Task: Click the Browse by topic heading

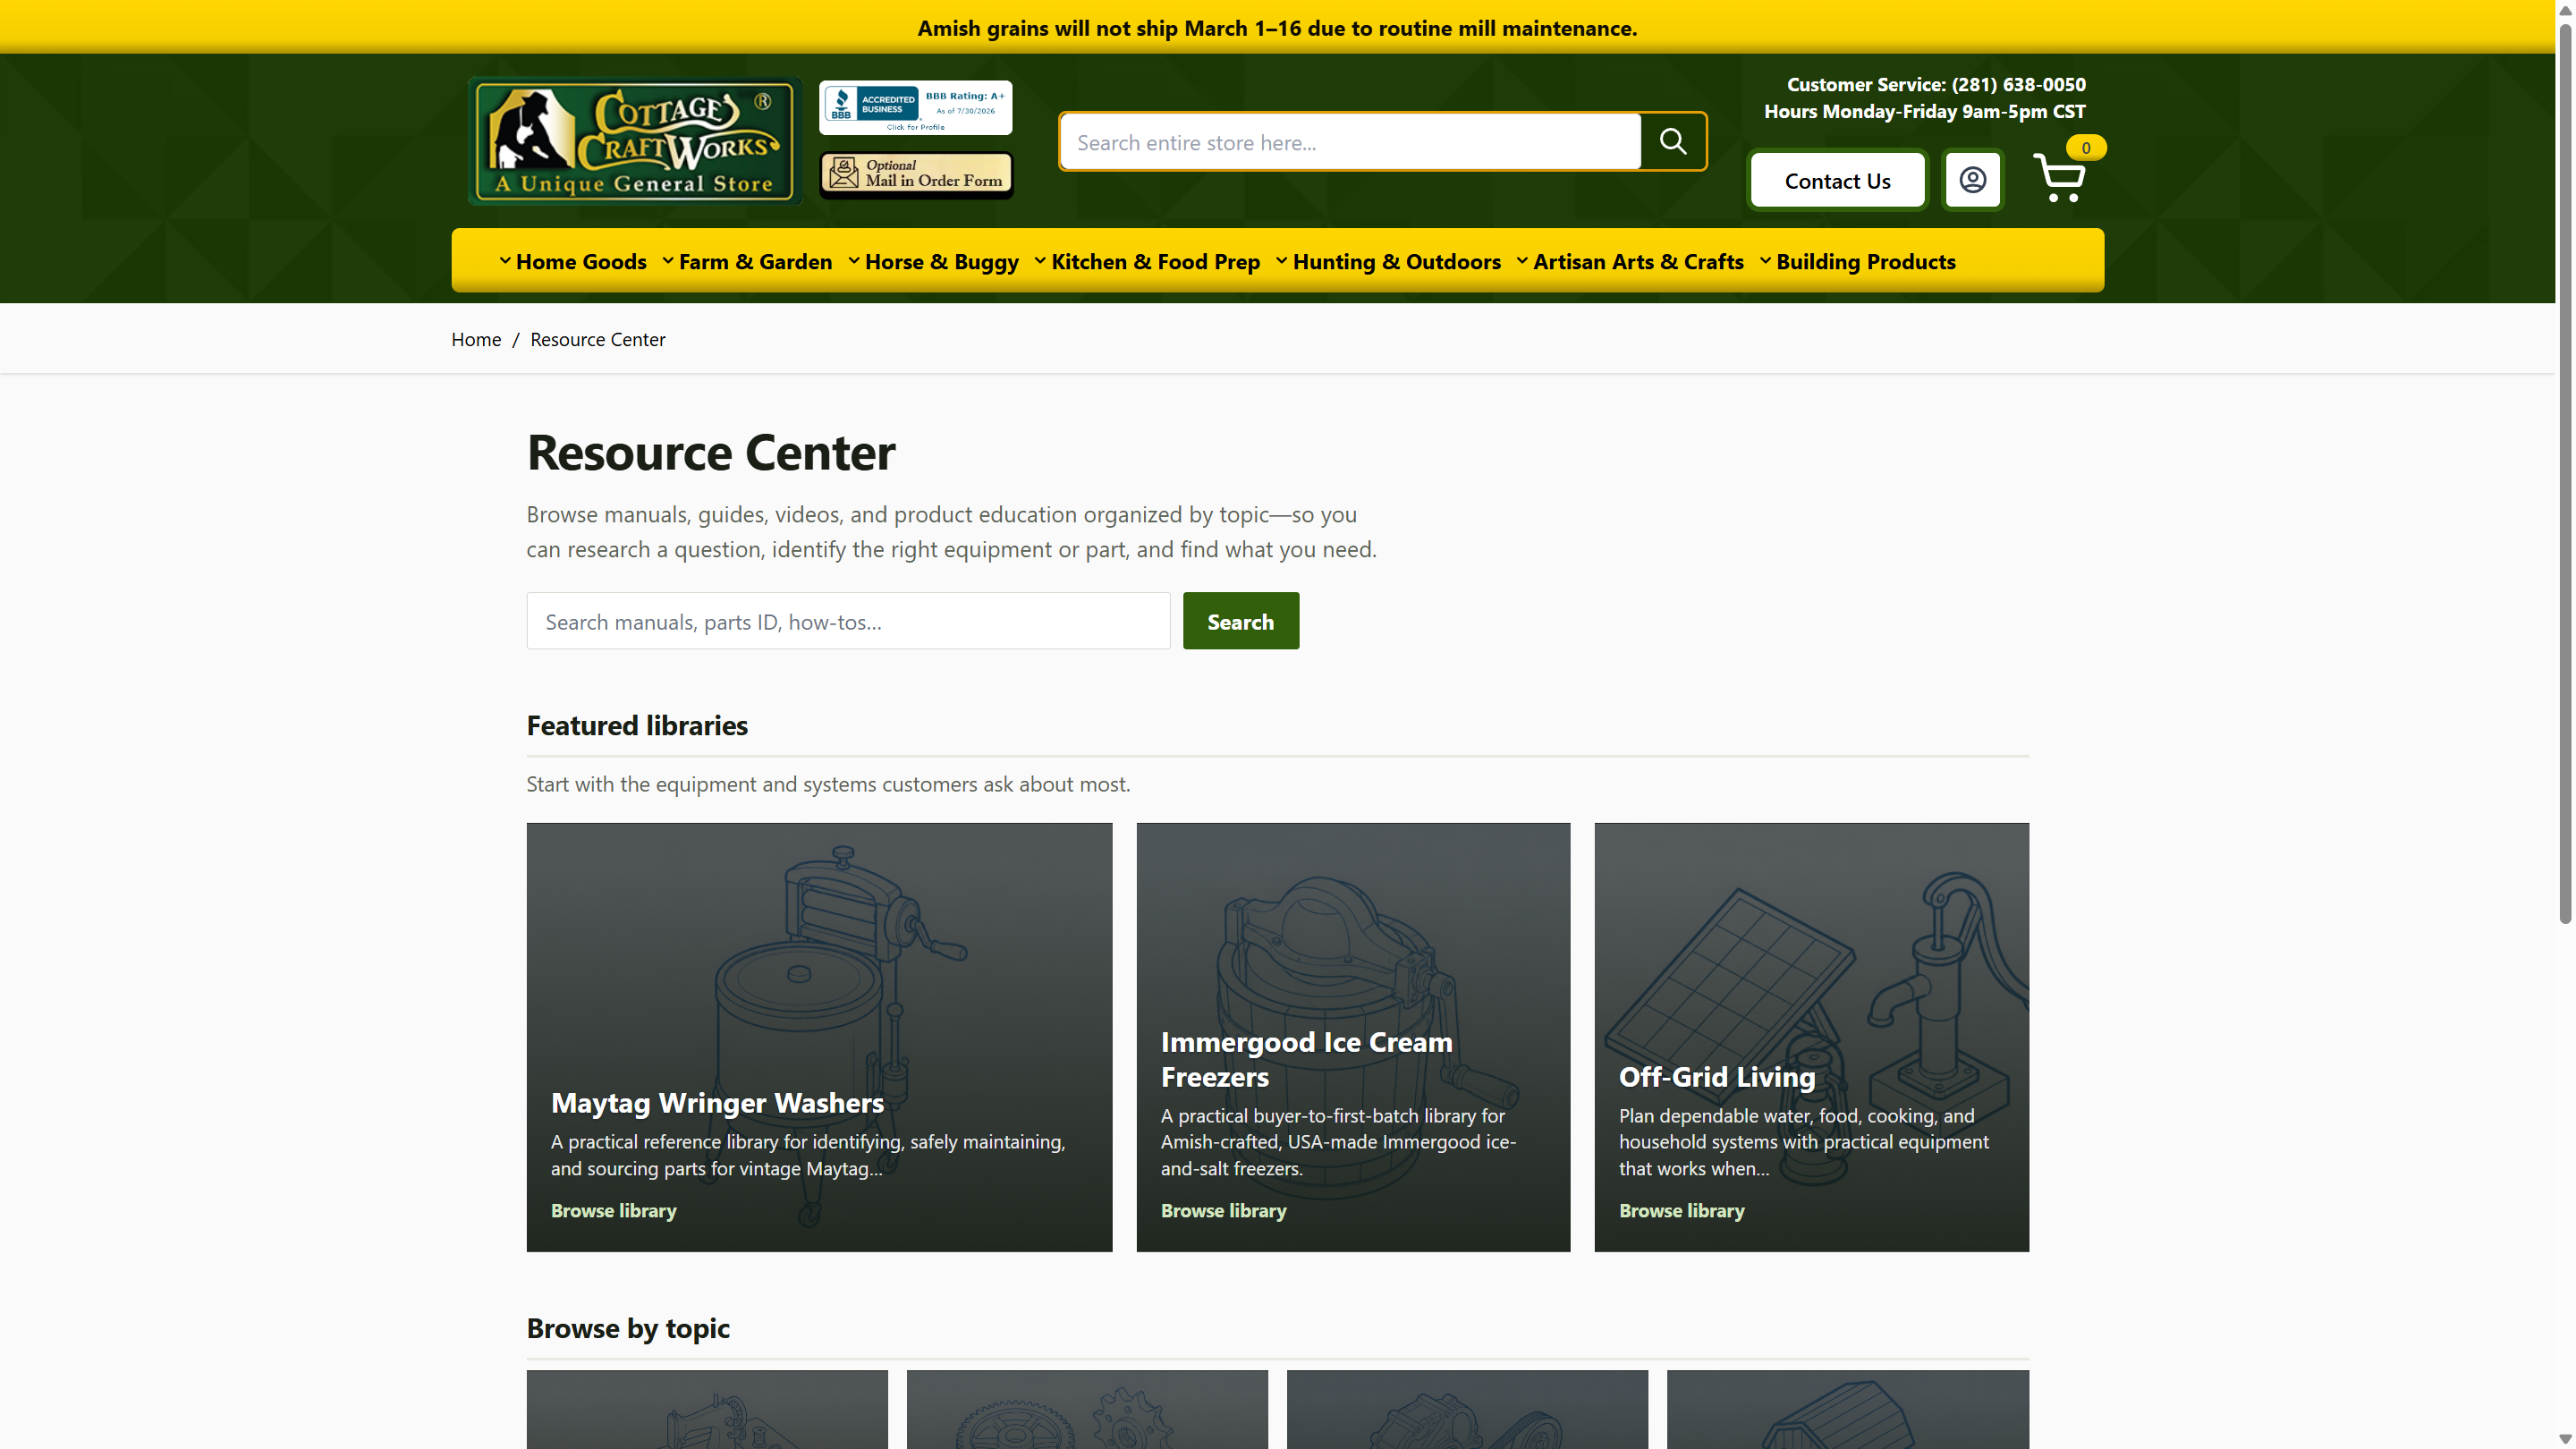Action: point(628,1328)
